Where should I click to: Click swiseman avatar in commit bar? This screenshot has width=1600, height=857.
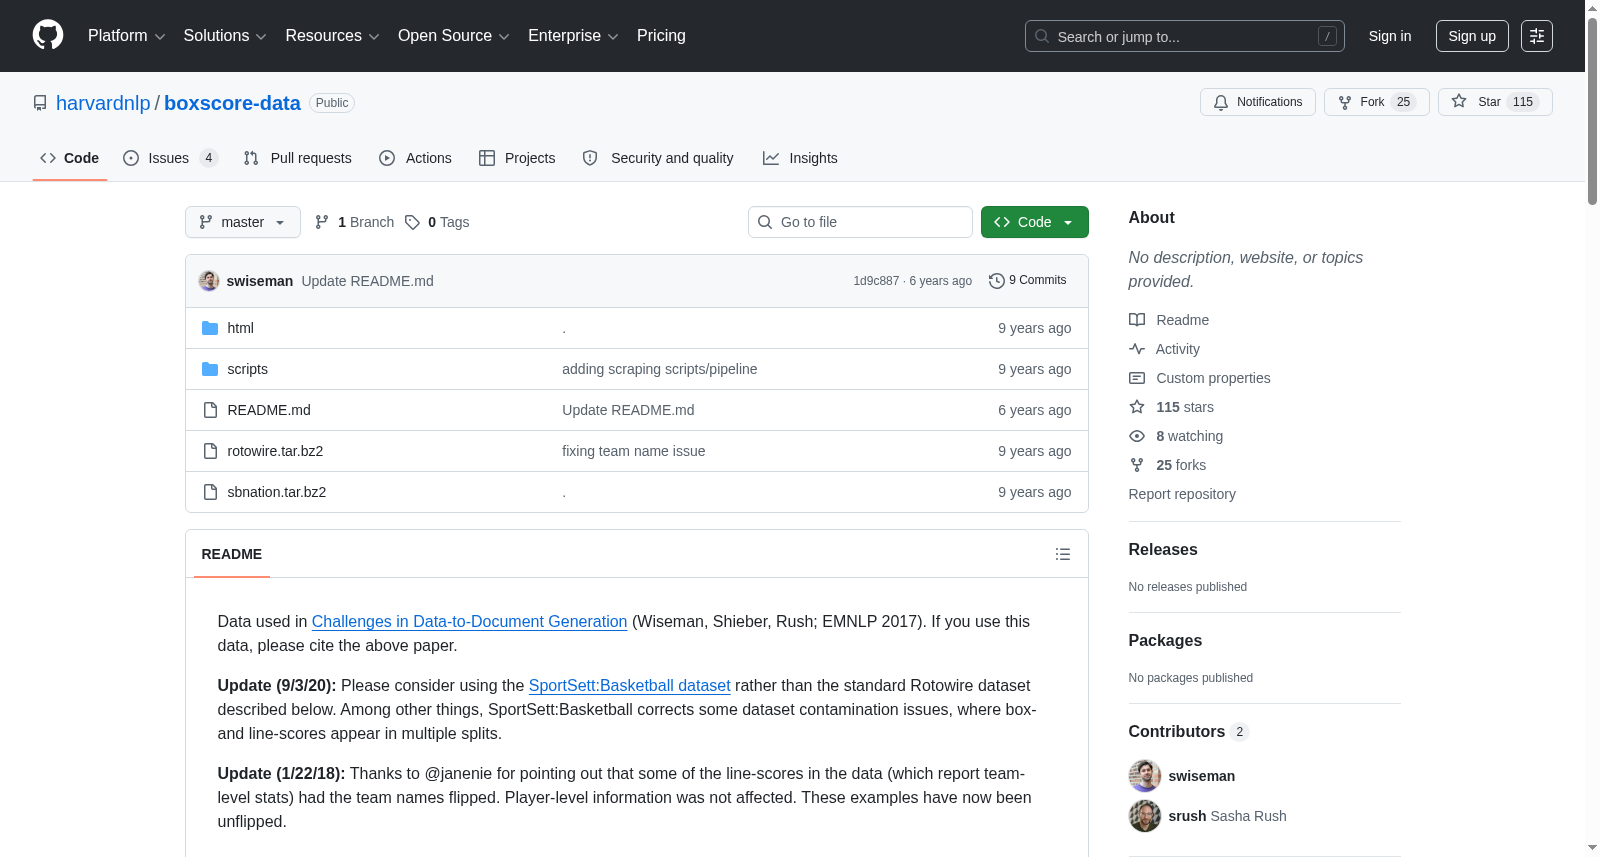click(209, 281)
